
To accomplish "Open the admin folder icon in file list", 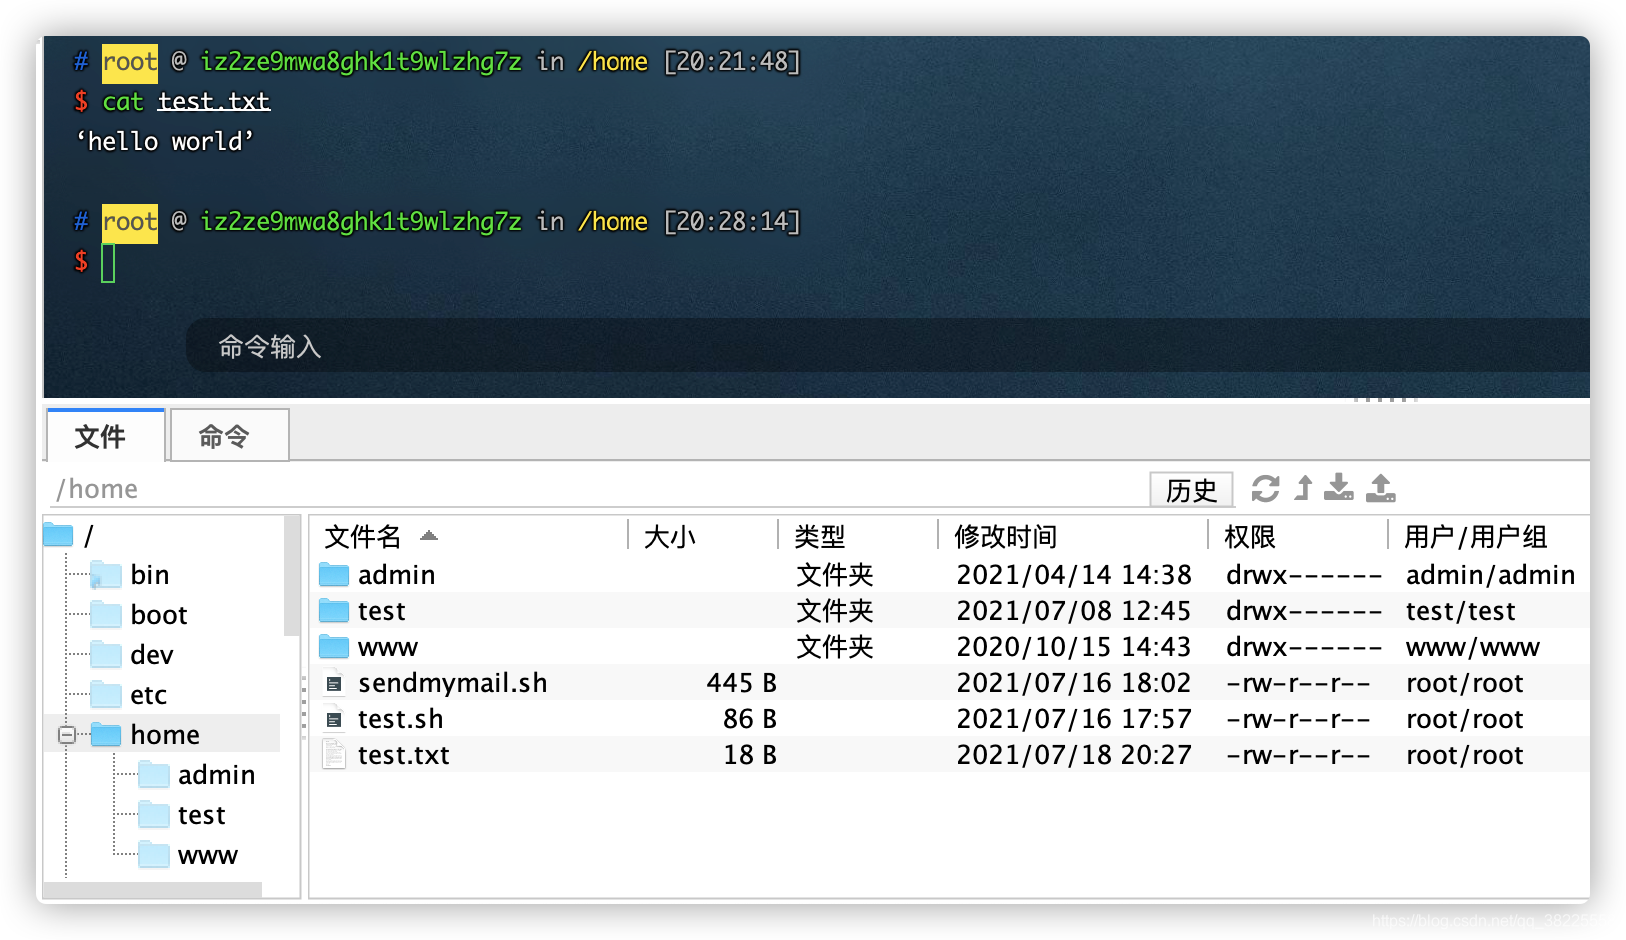I will click(x=332, y=574).
